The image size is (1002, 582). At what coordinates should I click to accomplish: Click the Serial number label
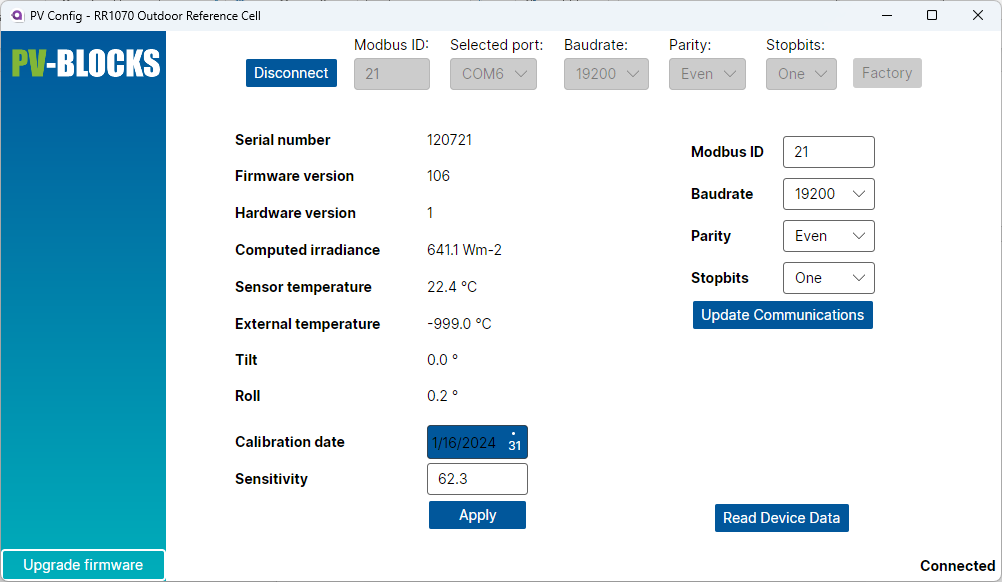(x=282, y=140)
